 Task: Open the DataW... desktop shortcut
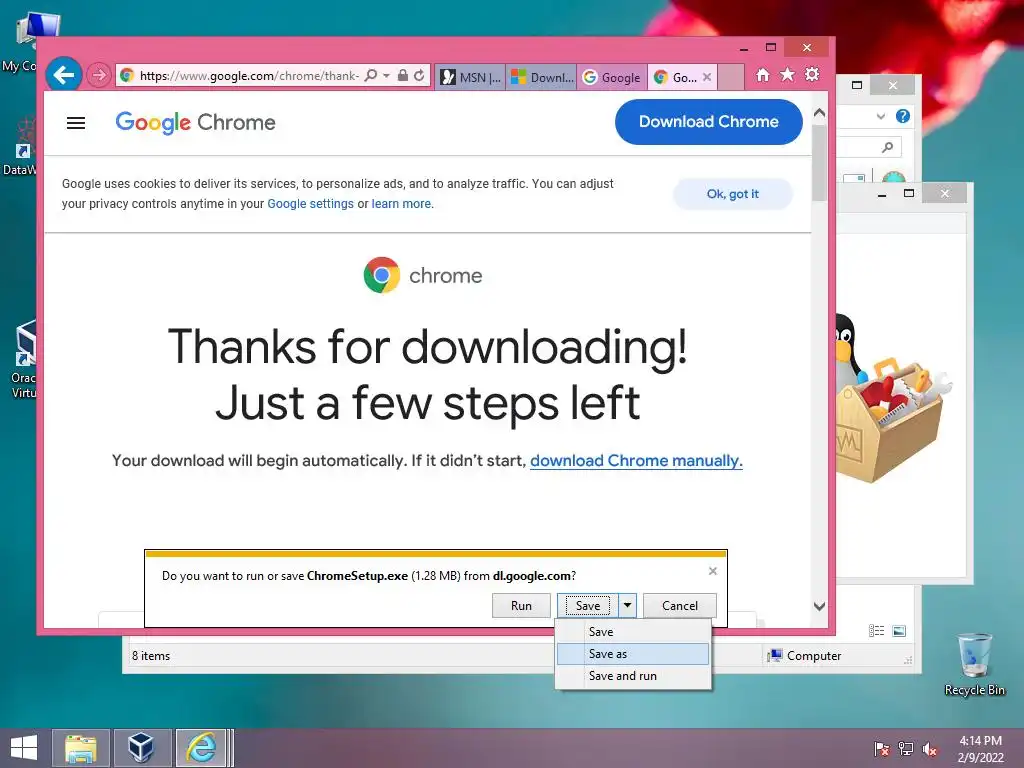click(x=20, y=147)
